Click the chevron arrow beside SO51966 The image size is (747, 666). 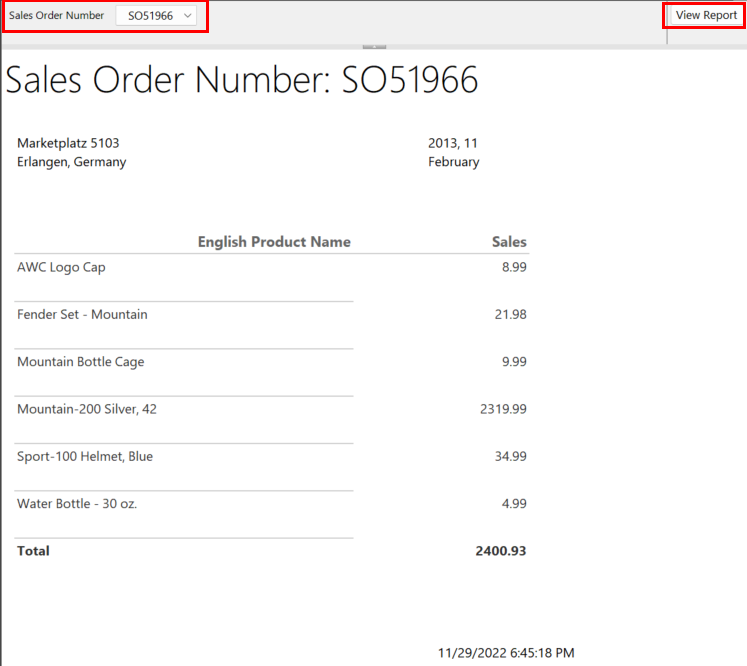coord(188,16)
